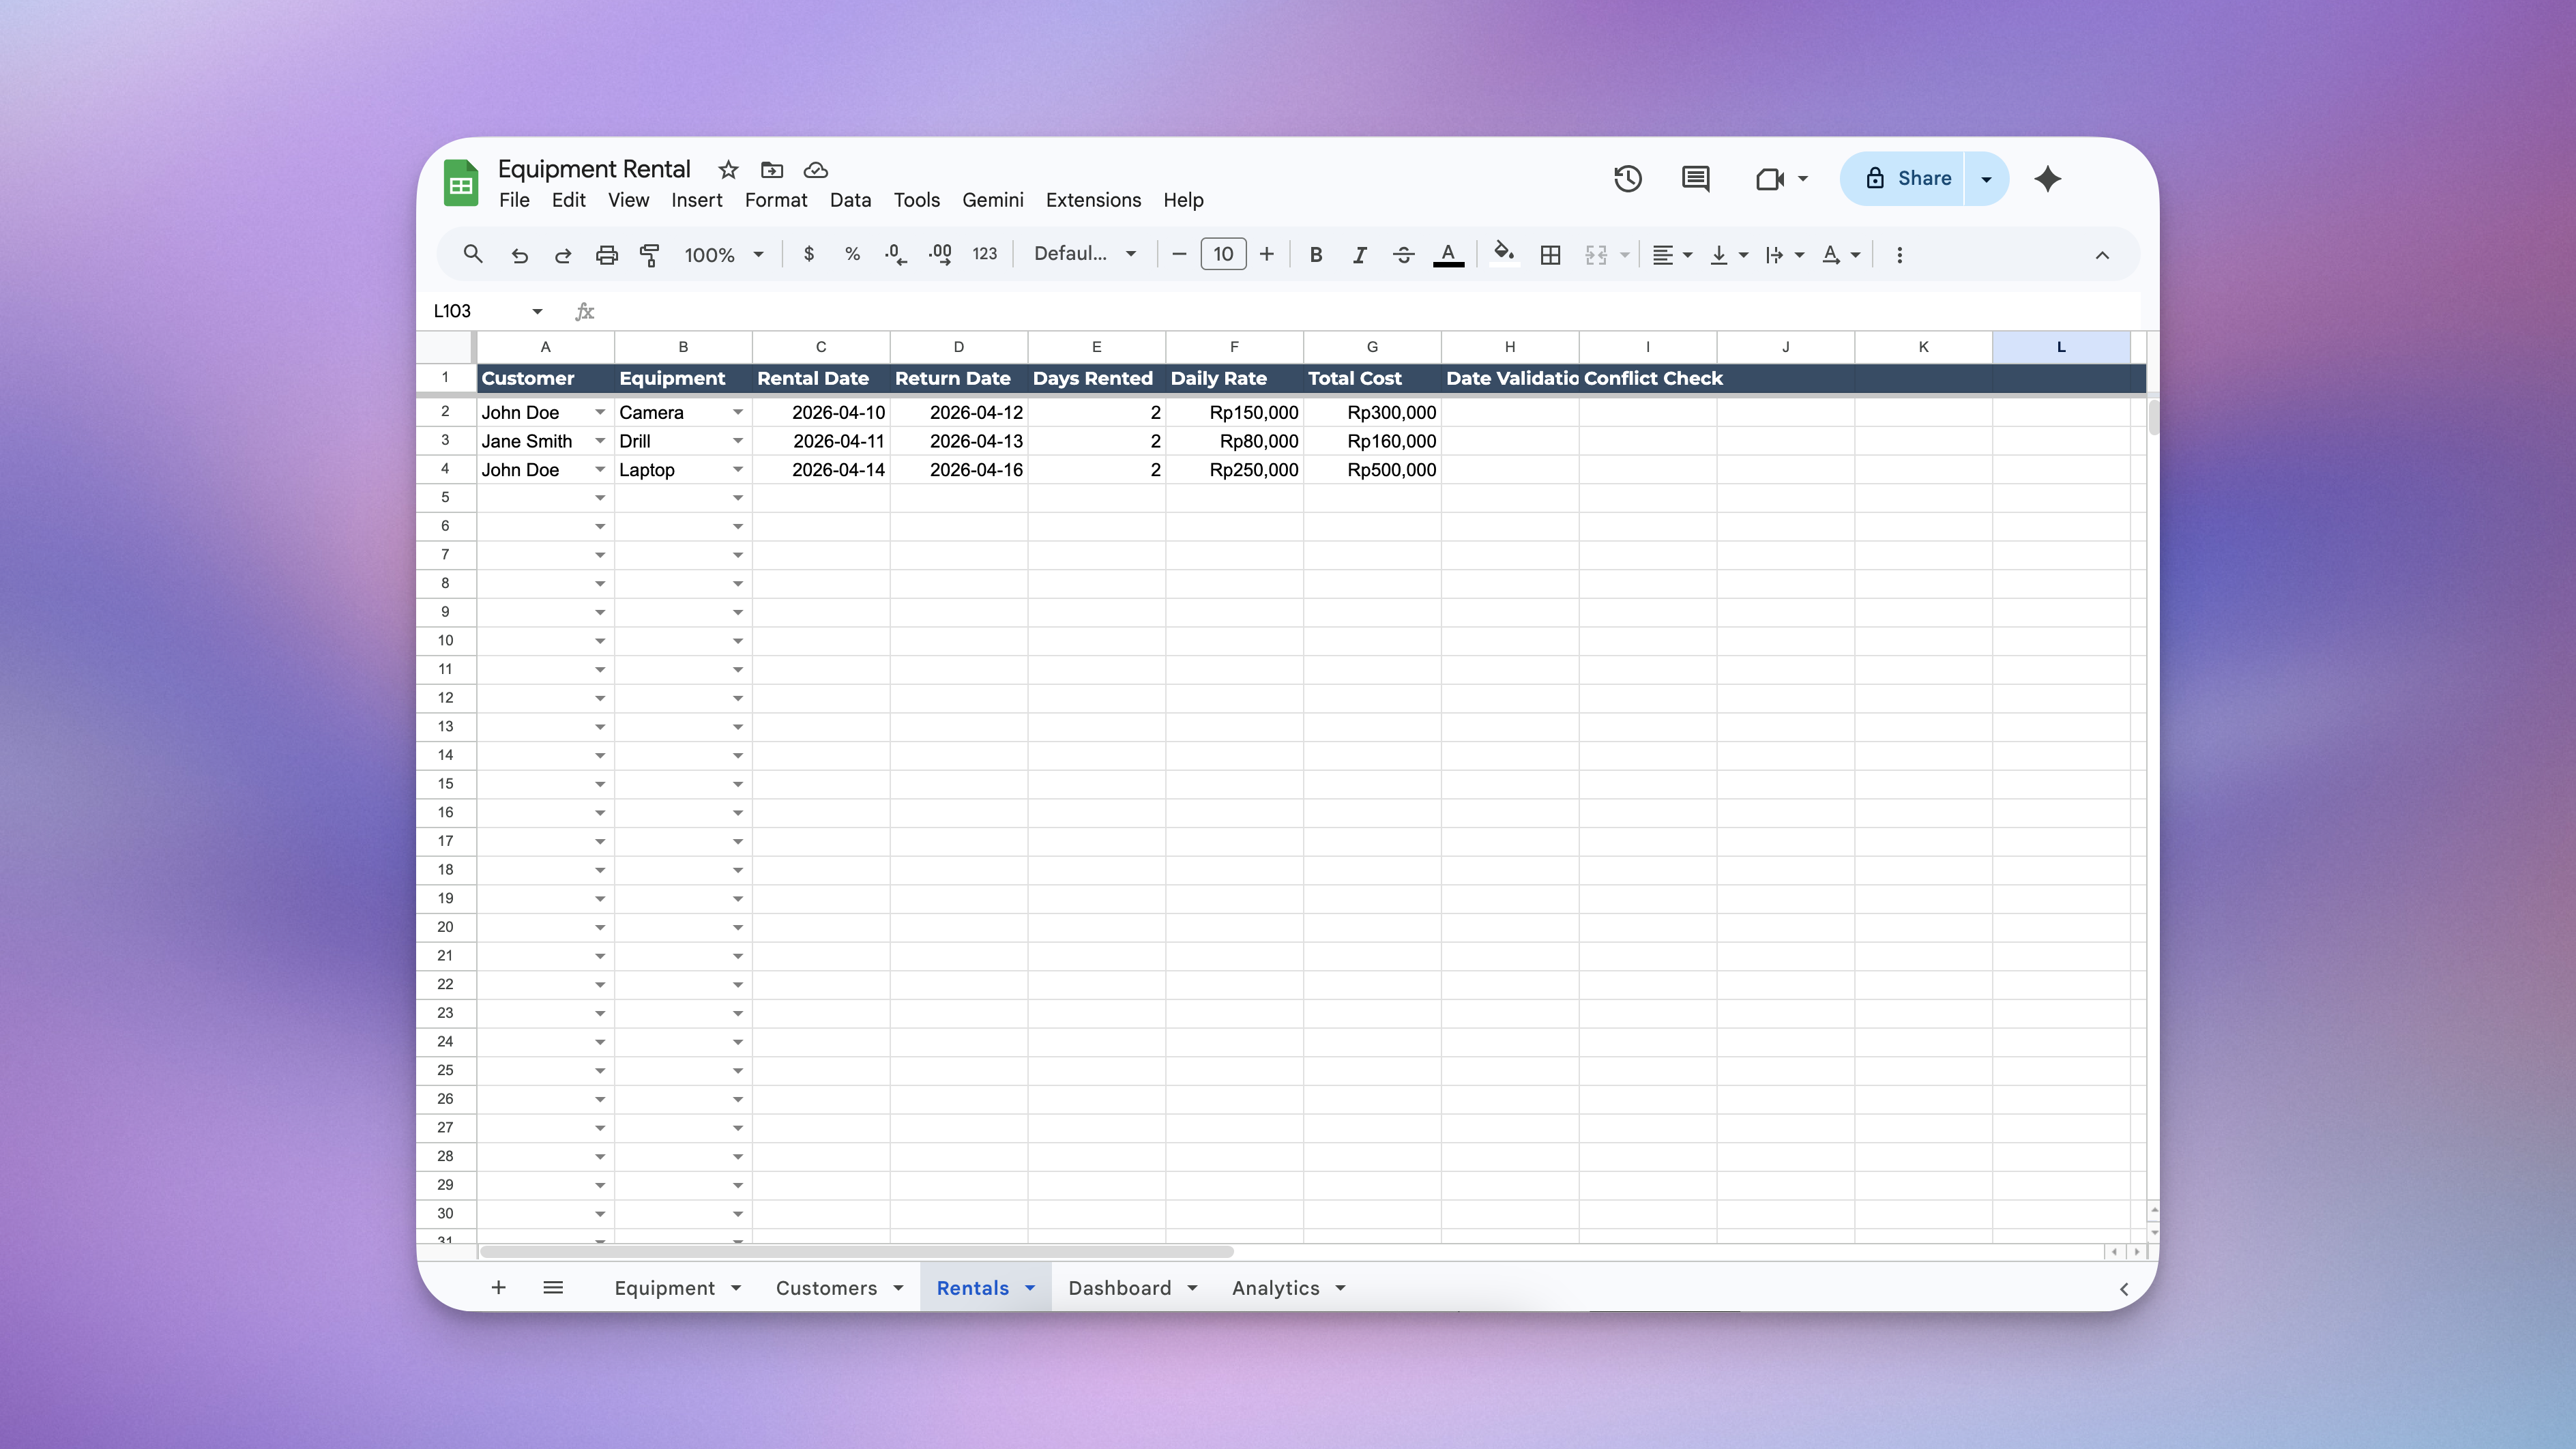This screenshot has height=1449, width=2576.
Task: Switch to the Dashboard sheet tab
Action: 1119,1288
